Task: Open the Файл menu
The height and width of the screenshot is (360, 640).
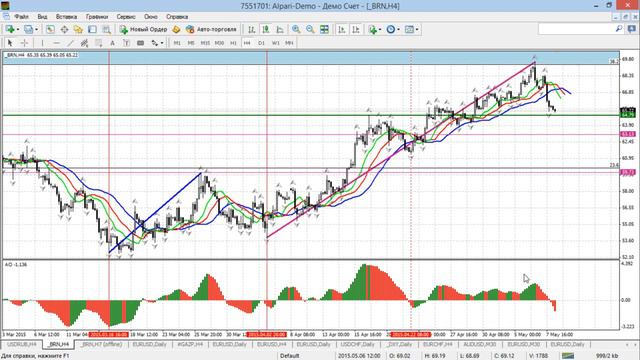Action: [21, 17]
